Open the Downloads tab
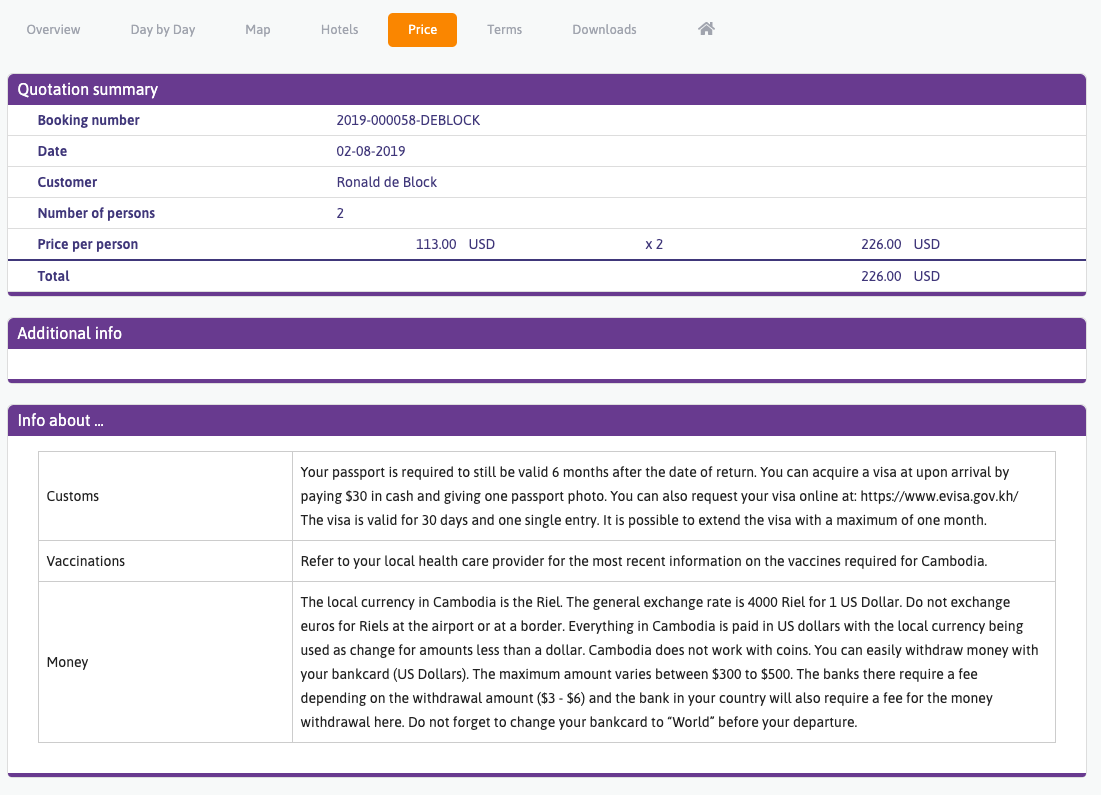The width and height of the screenshot is (1101, 795). pyautogui.click(x=604, y=29)
